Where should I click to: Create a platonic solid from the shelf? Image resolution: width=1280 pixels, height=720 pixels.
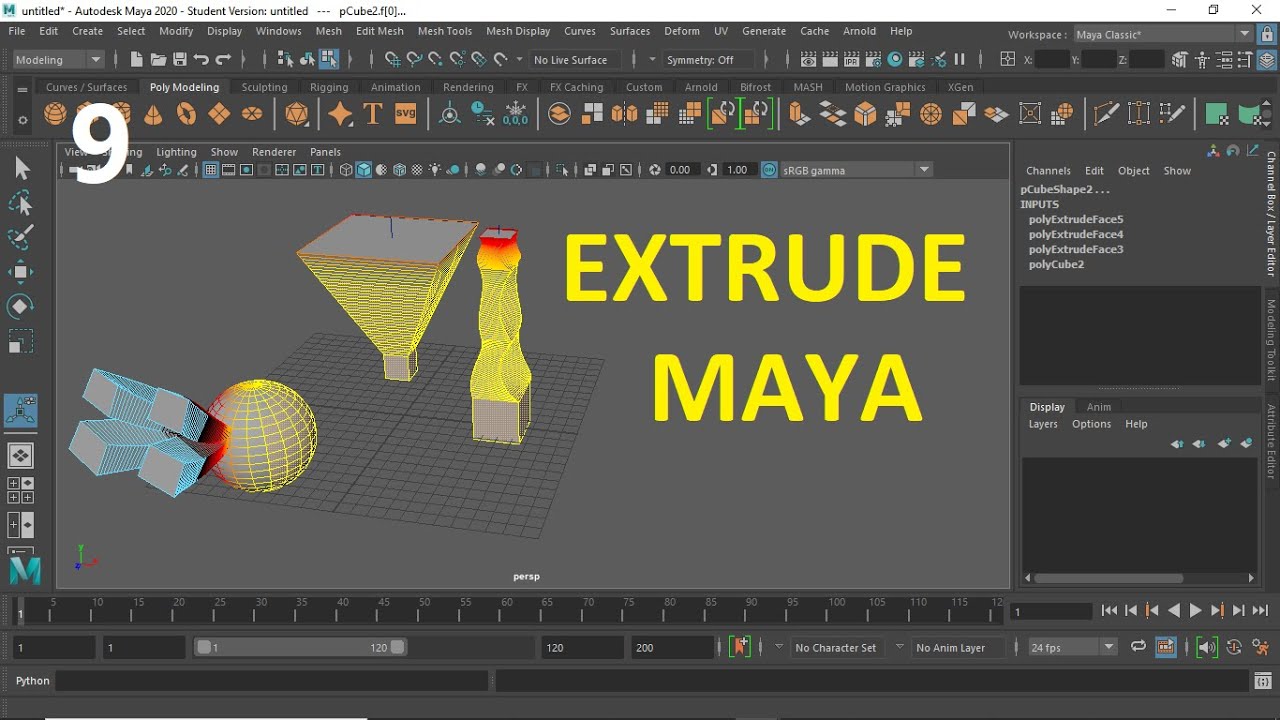click(297, 114)
